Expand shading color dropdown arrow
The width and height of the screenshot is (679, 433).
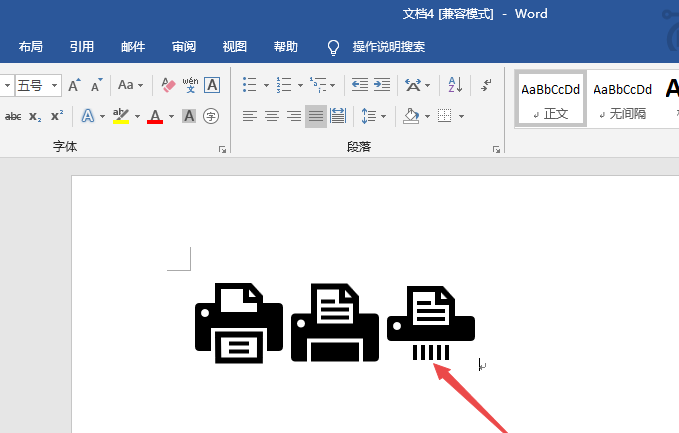click(427, 116)
